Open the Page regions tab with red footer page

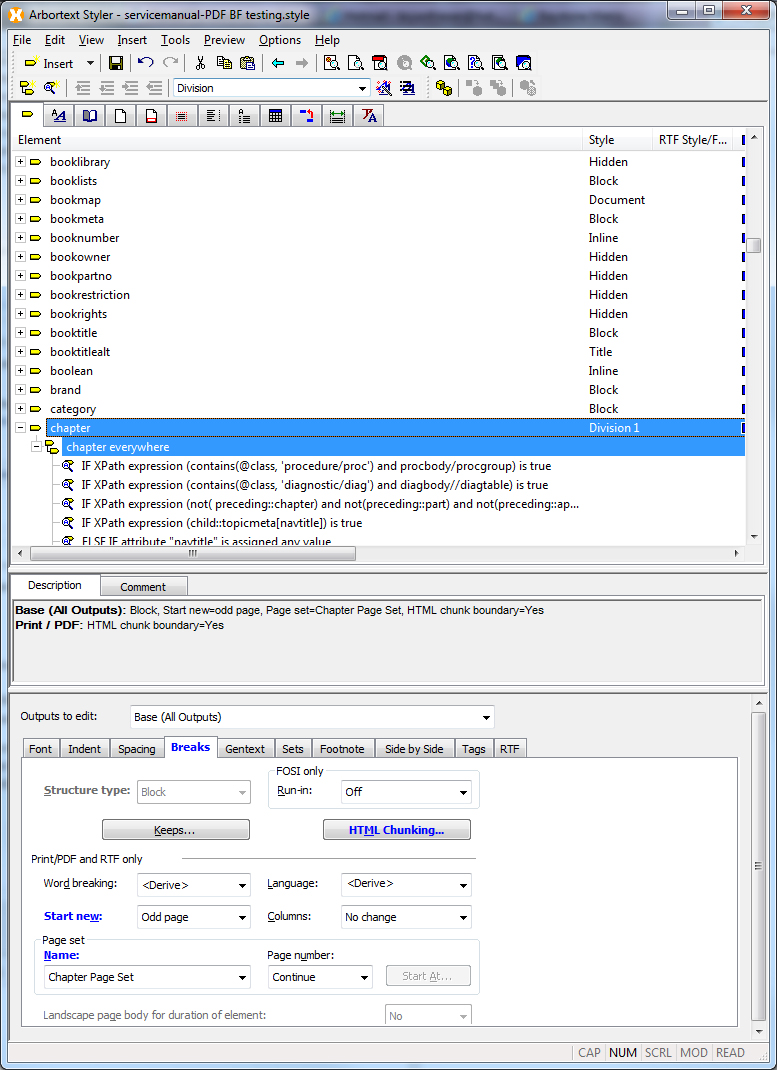[x=151, y=116]
